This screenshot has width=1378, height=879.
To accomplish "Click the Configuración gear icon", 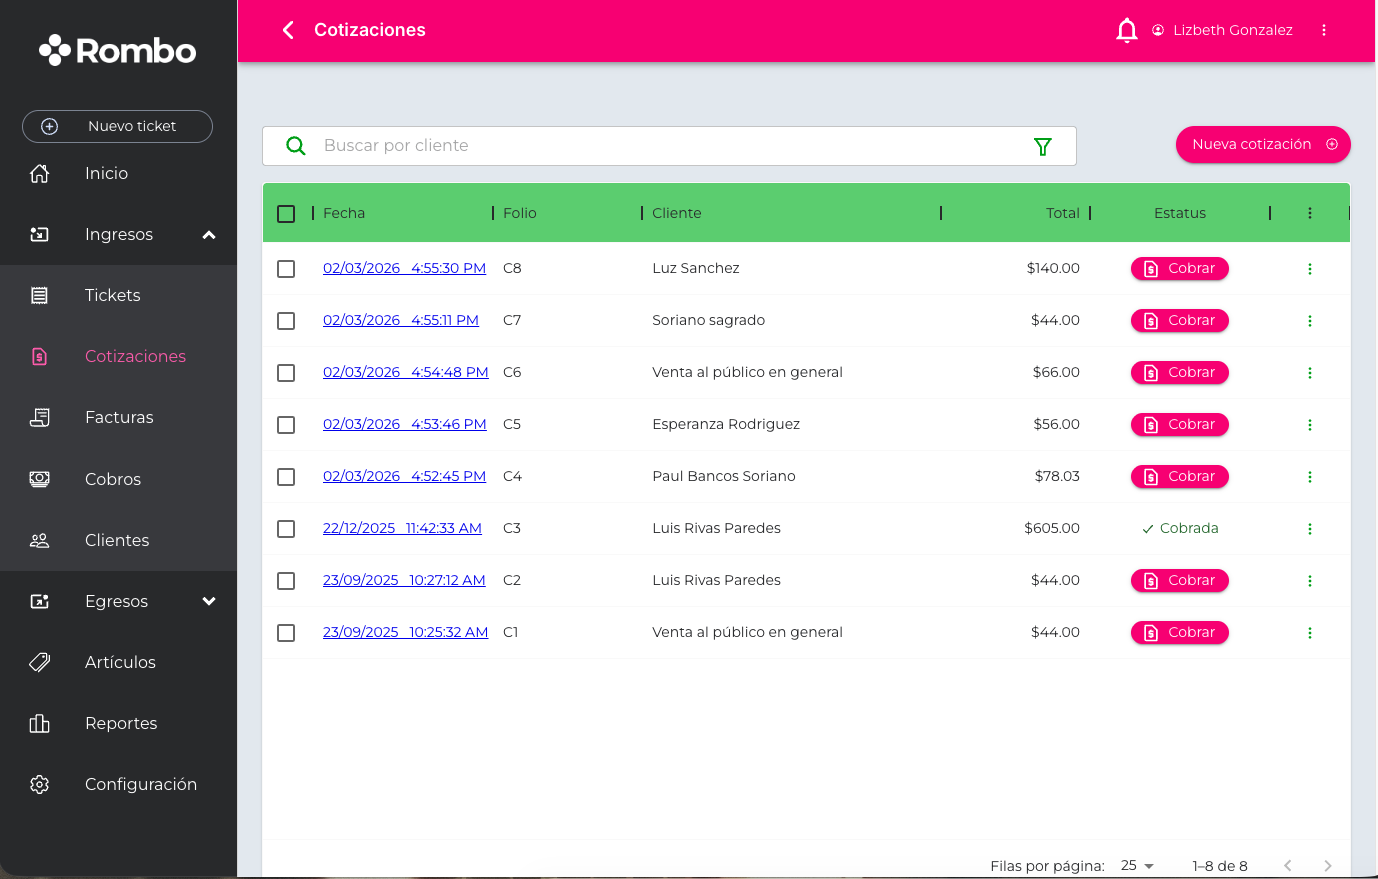I will [x=39, y=784].
